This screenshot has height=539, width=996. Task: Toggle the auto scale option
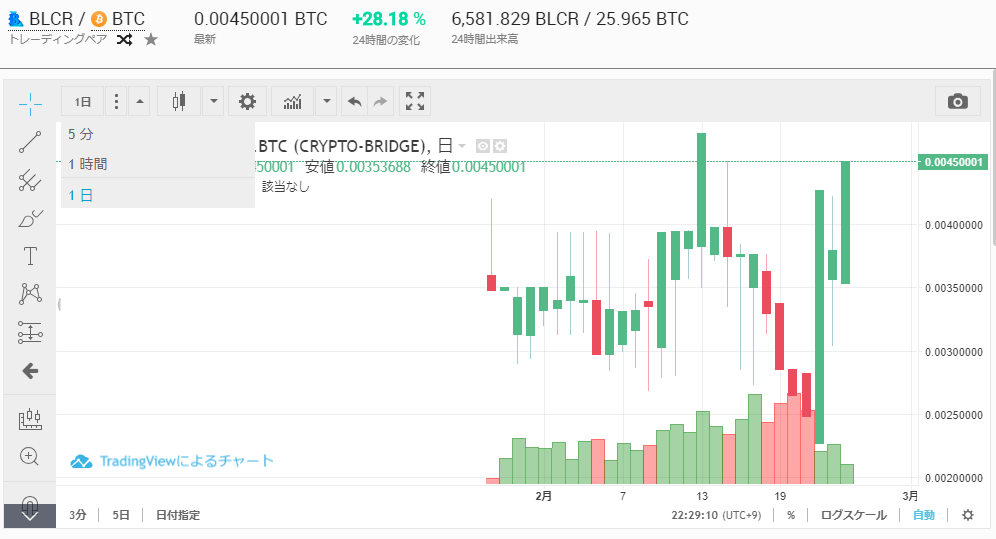coord(923,515)
